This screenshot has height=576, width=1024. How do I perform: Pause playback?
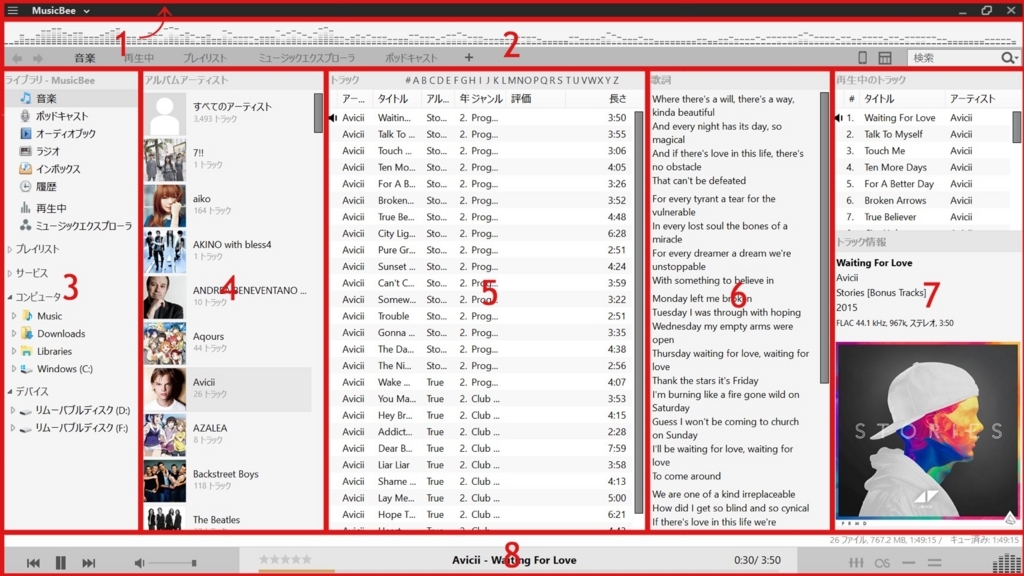(x=61, y=562)
